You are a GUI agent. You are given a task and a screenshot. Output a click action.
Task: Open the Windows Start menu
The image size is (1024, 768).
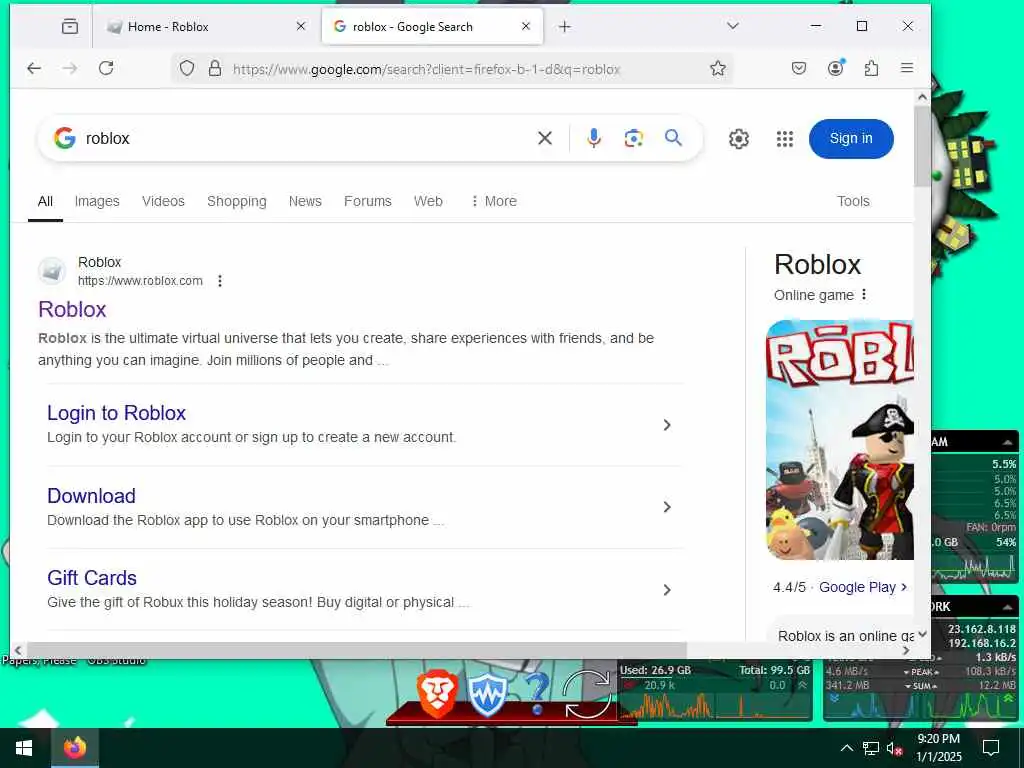pyautogui.click(x=24, y=748)
